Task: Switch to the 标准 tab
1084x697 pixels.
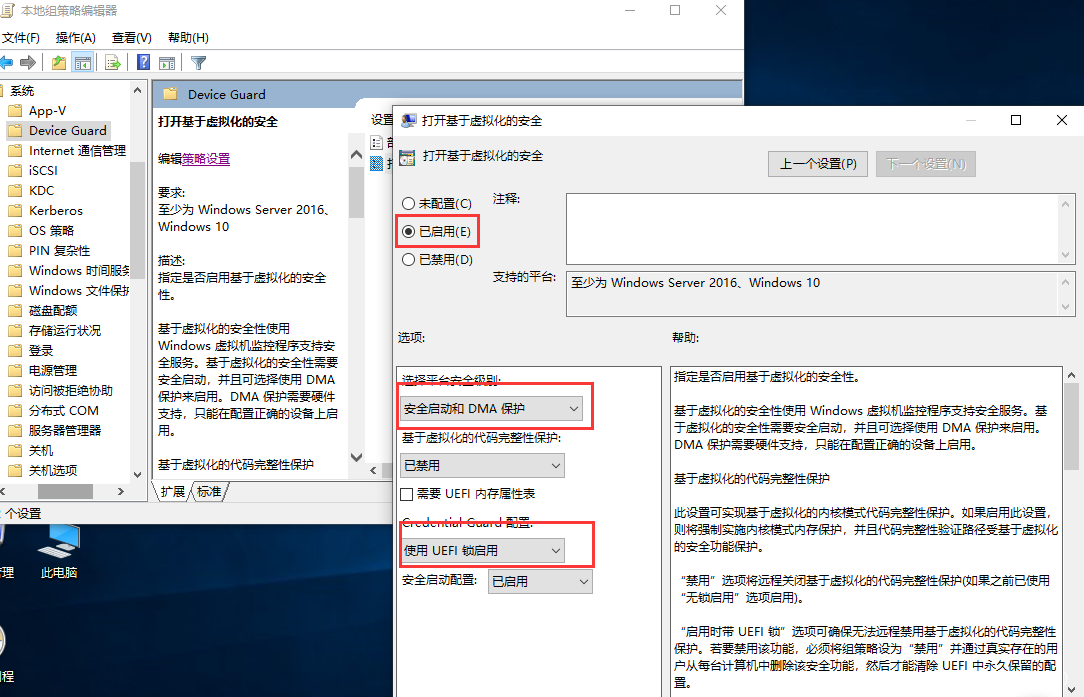Action: click(209, 492)
